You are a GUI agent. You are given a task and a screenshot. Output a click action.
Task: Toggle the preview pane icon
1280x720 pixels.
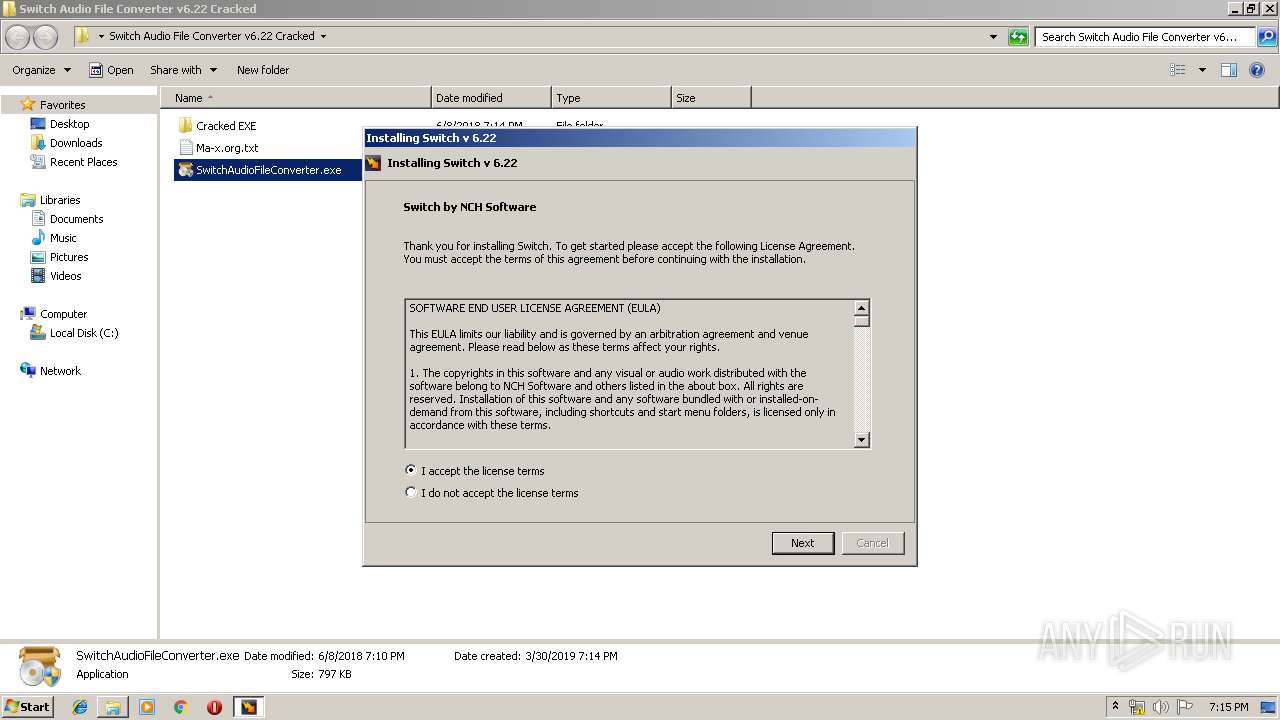[x=1229, y=70]
